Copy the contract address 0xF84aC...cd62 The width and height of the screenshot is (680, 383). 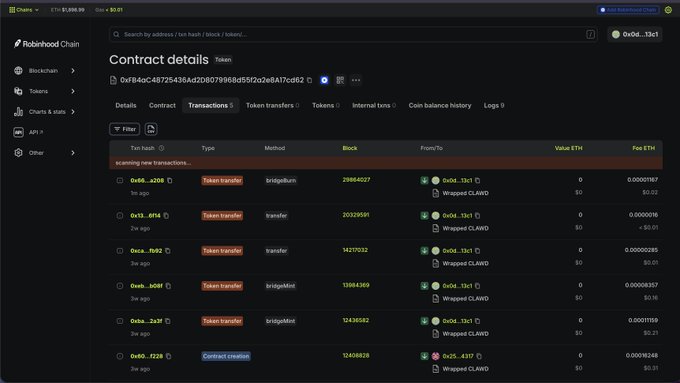(x=309, y=80)
